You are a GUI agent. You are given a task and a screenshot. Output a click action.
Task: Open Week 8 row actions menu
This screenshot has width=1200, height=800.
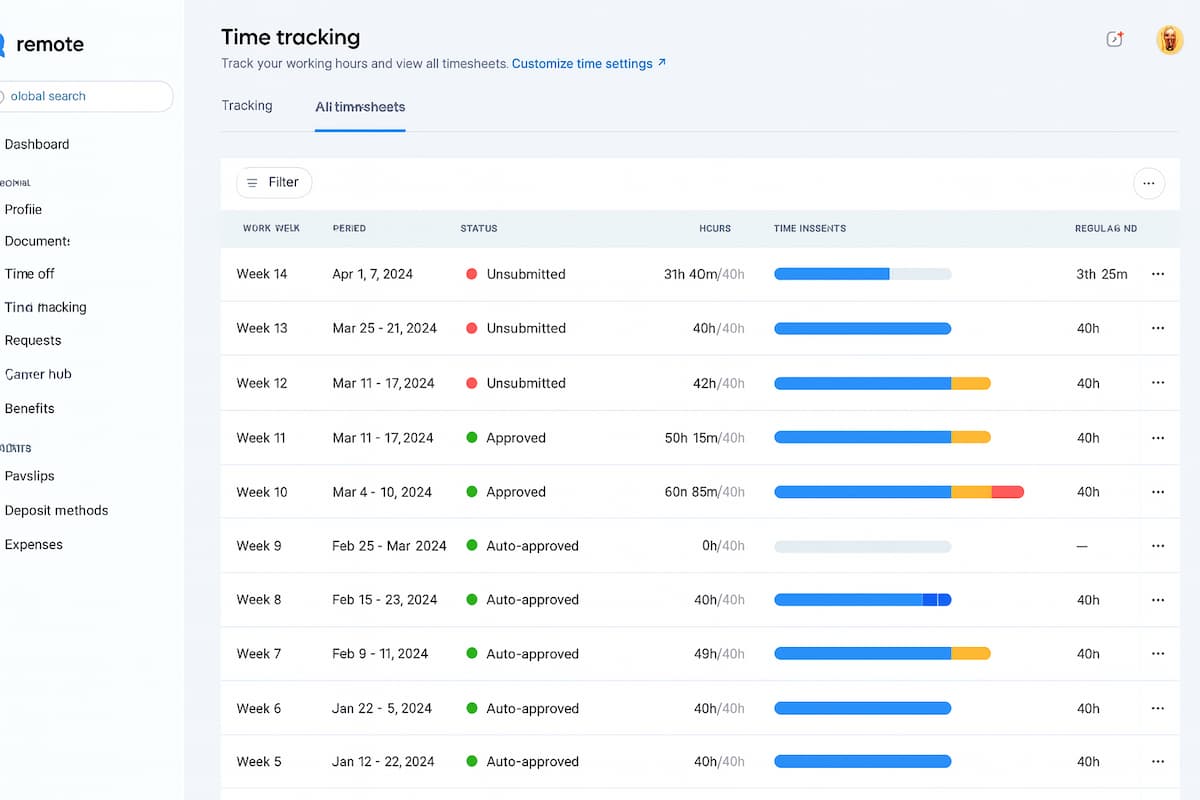pos(1158,600)
